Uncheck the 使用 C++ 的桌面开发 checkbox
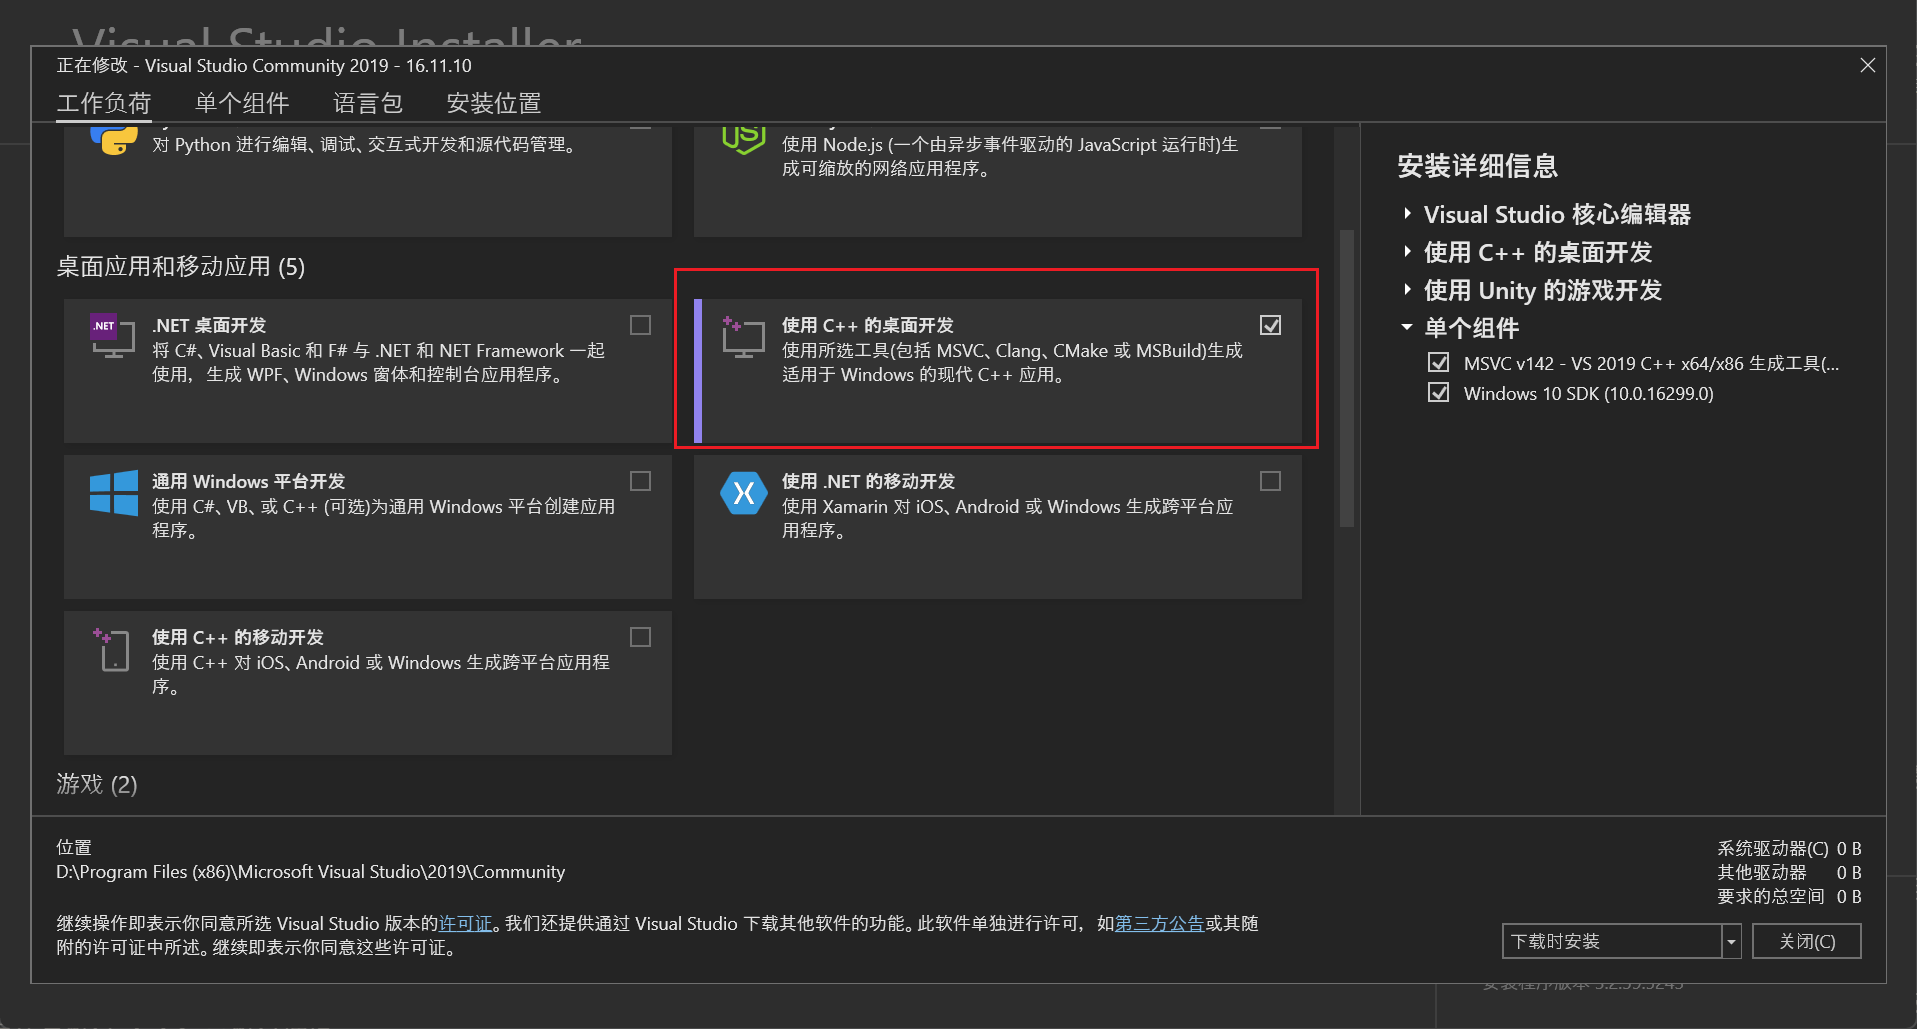 tap(1270, 325)
